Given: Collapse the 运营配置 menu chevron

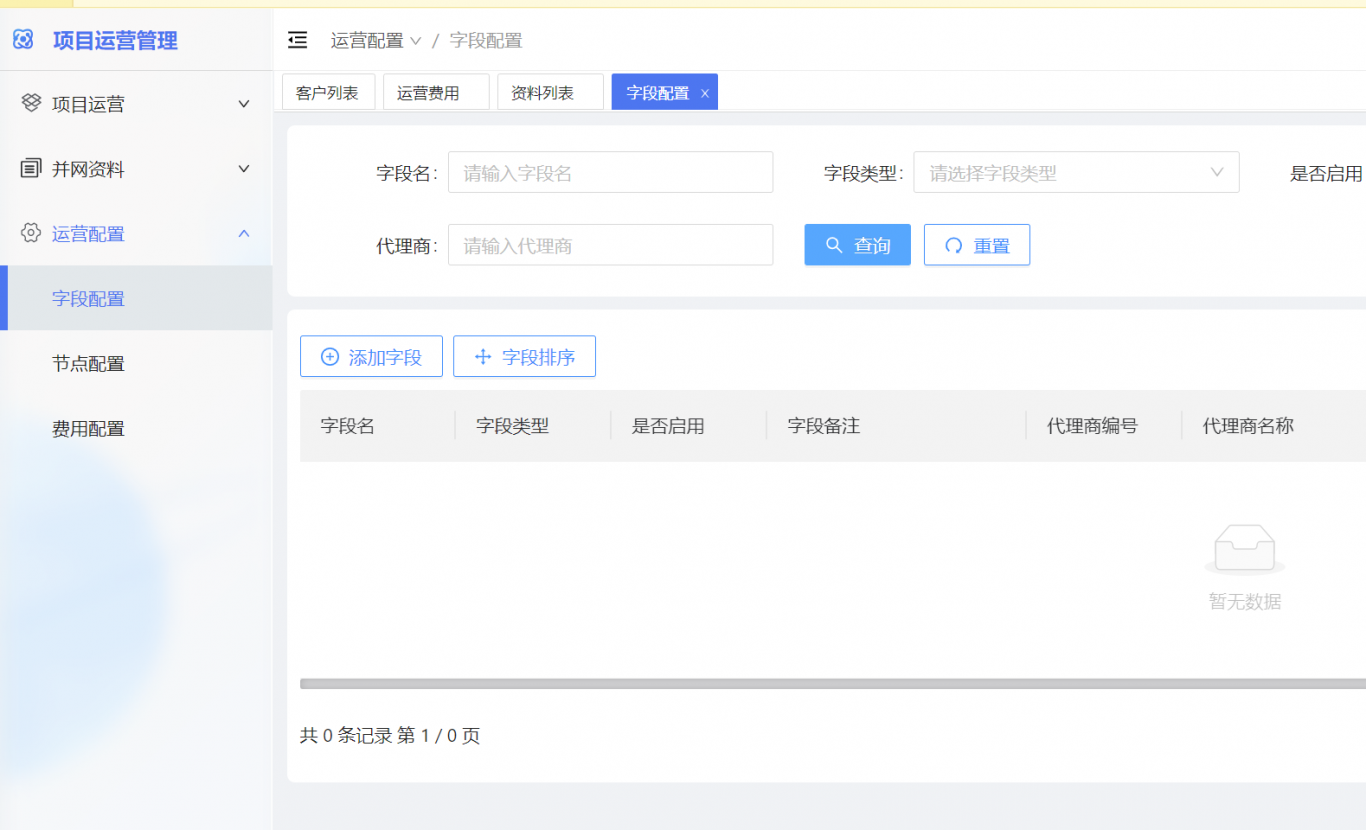Looking at the screenshot, I should (x=244, y=233).
